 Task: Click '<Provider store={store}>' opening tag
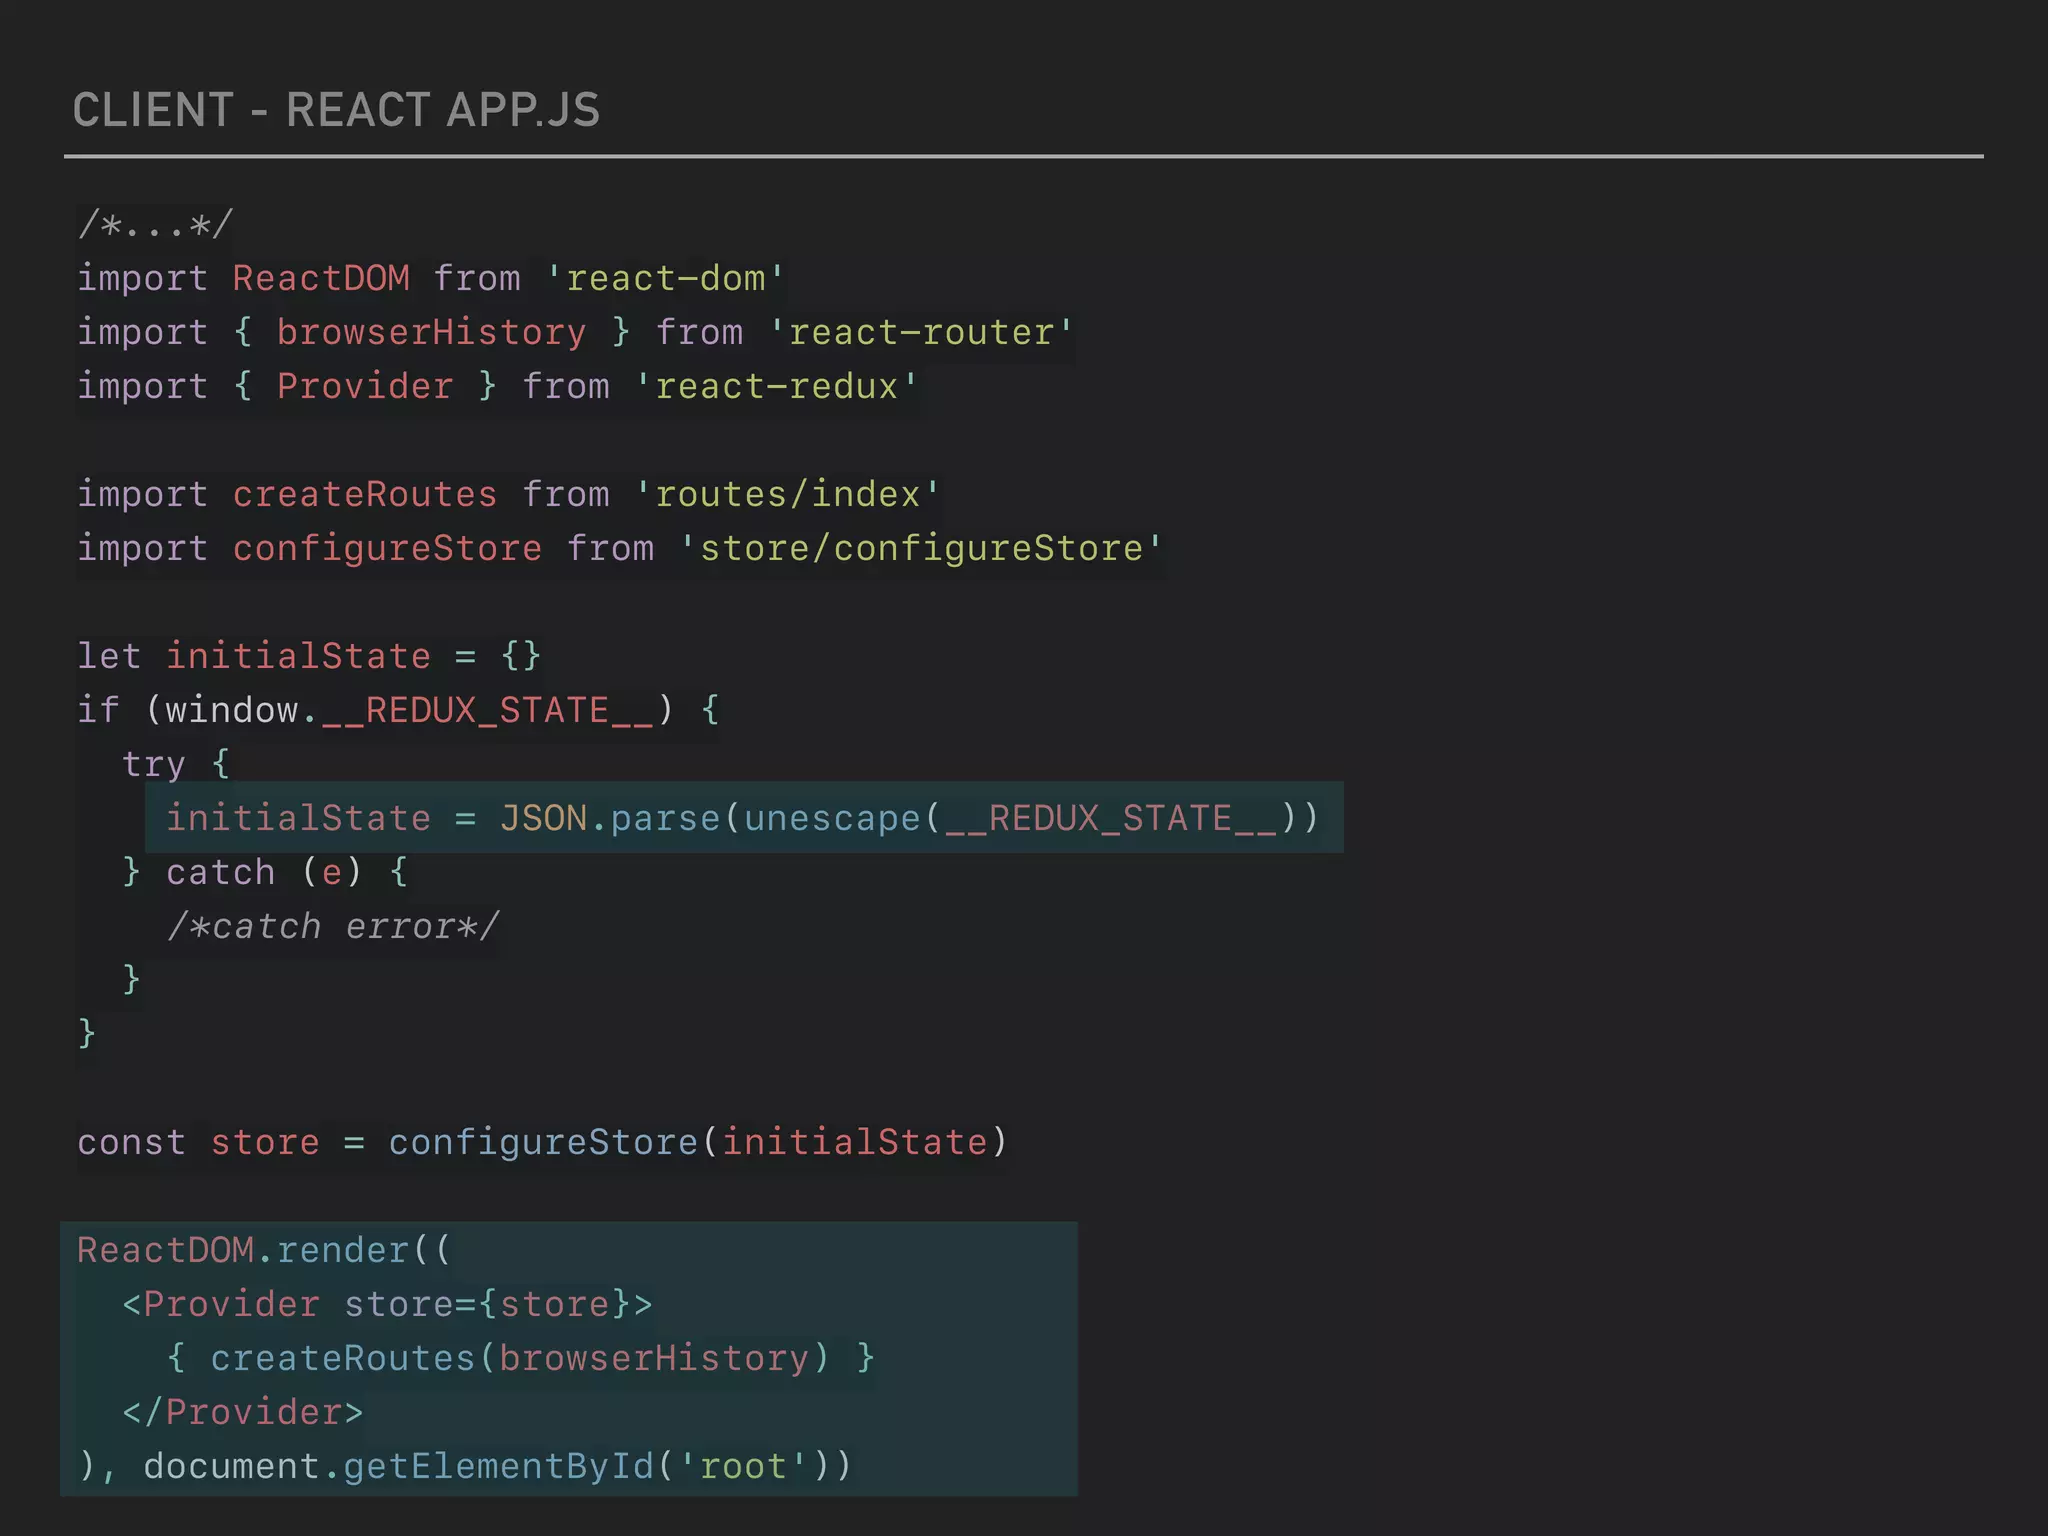(x=387, y=1304)
